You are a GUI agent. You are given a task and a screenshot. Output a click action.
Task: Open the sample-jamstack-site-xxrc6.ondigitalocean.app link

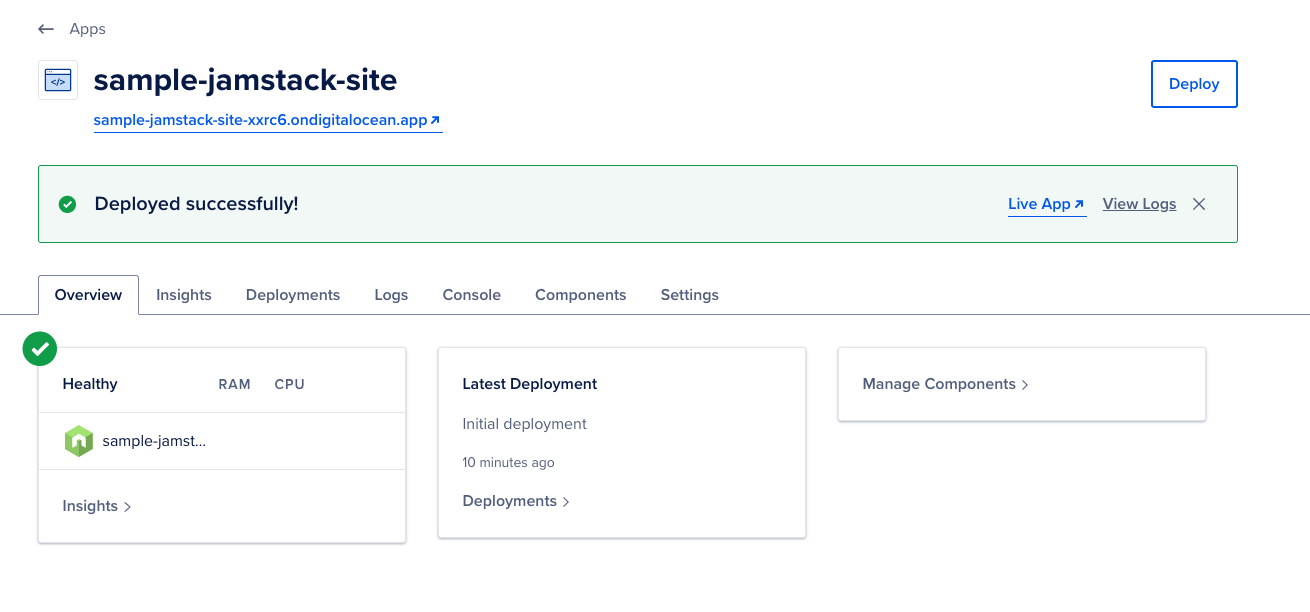pyautogui.click(x=267, y=120)
